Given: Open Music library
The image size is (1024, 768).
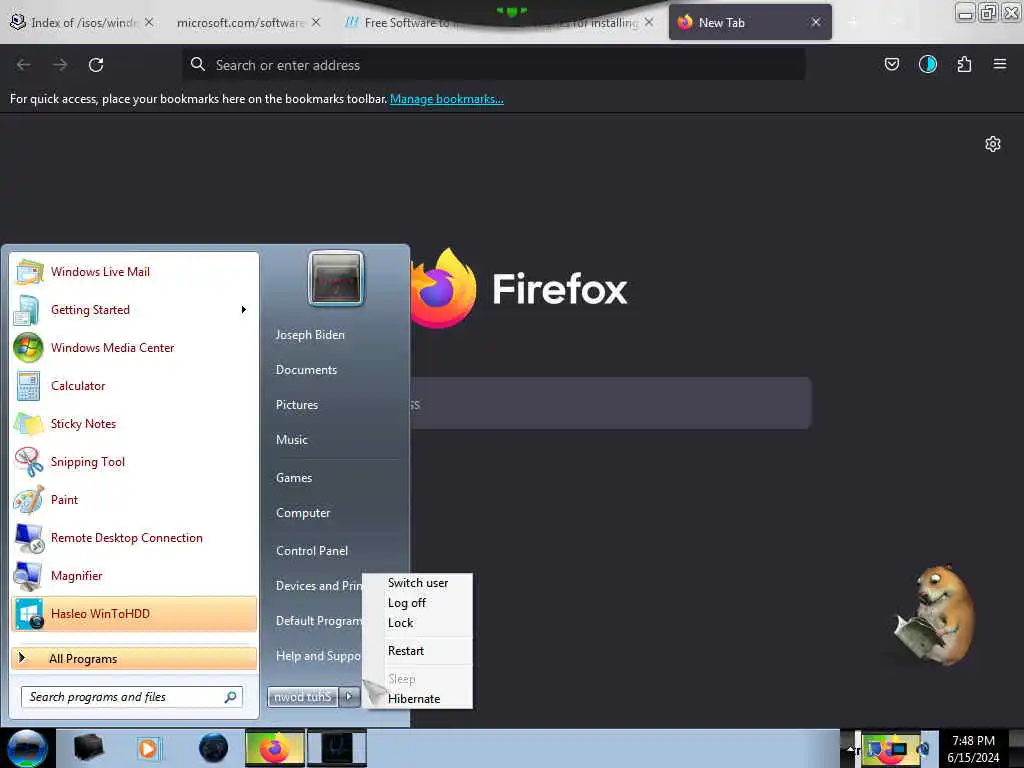Looking at the screenshot, I should pos(292,440).
